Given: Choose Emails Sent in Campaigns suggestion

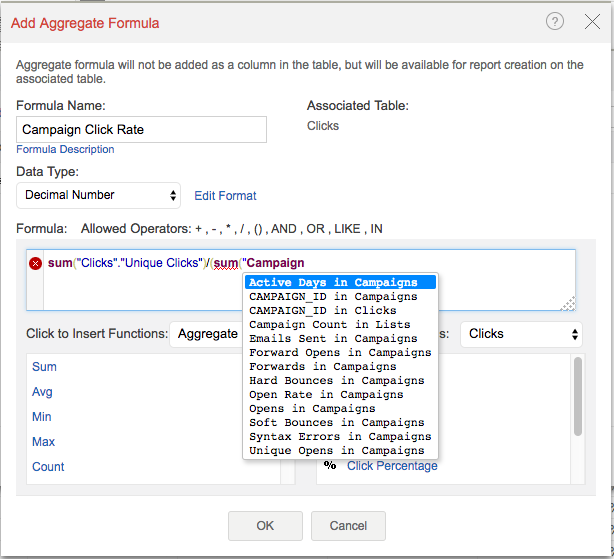Looking at the screenshot, I should [339, 339].
